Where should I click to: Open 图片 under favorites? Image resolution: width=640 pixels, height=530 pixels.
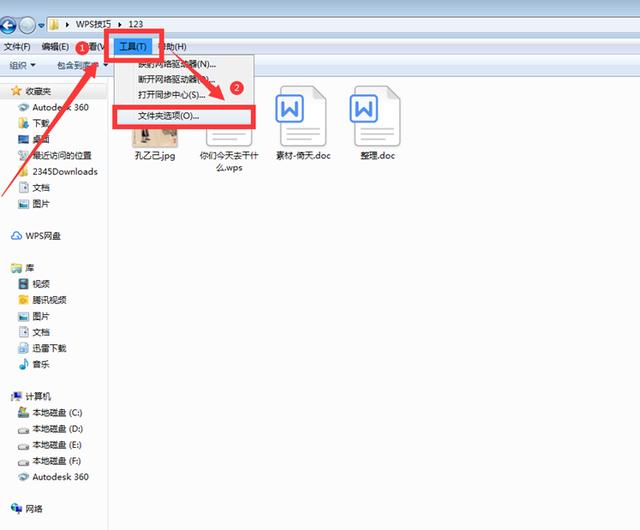41,204
